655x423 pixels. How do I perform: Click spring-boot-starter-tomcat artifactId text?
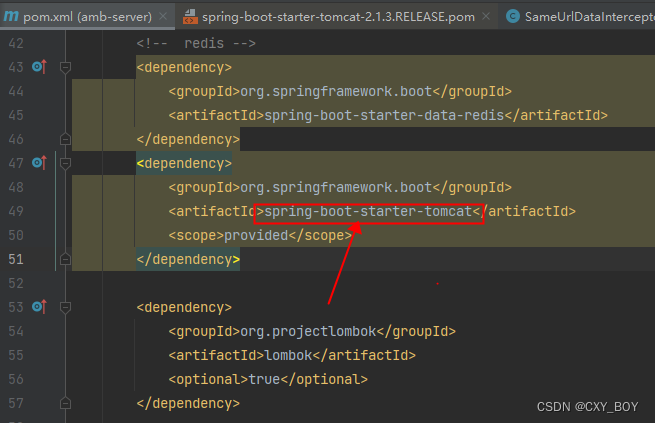click(368, 211)
